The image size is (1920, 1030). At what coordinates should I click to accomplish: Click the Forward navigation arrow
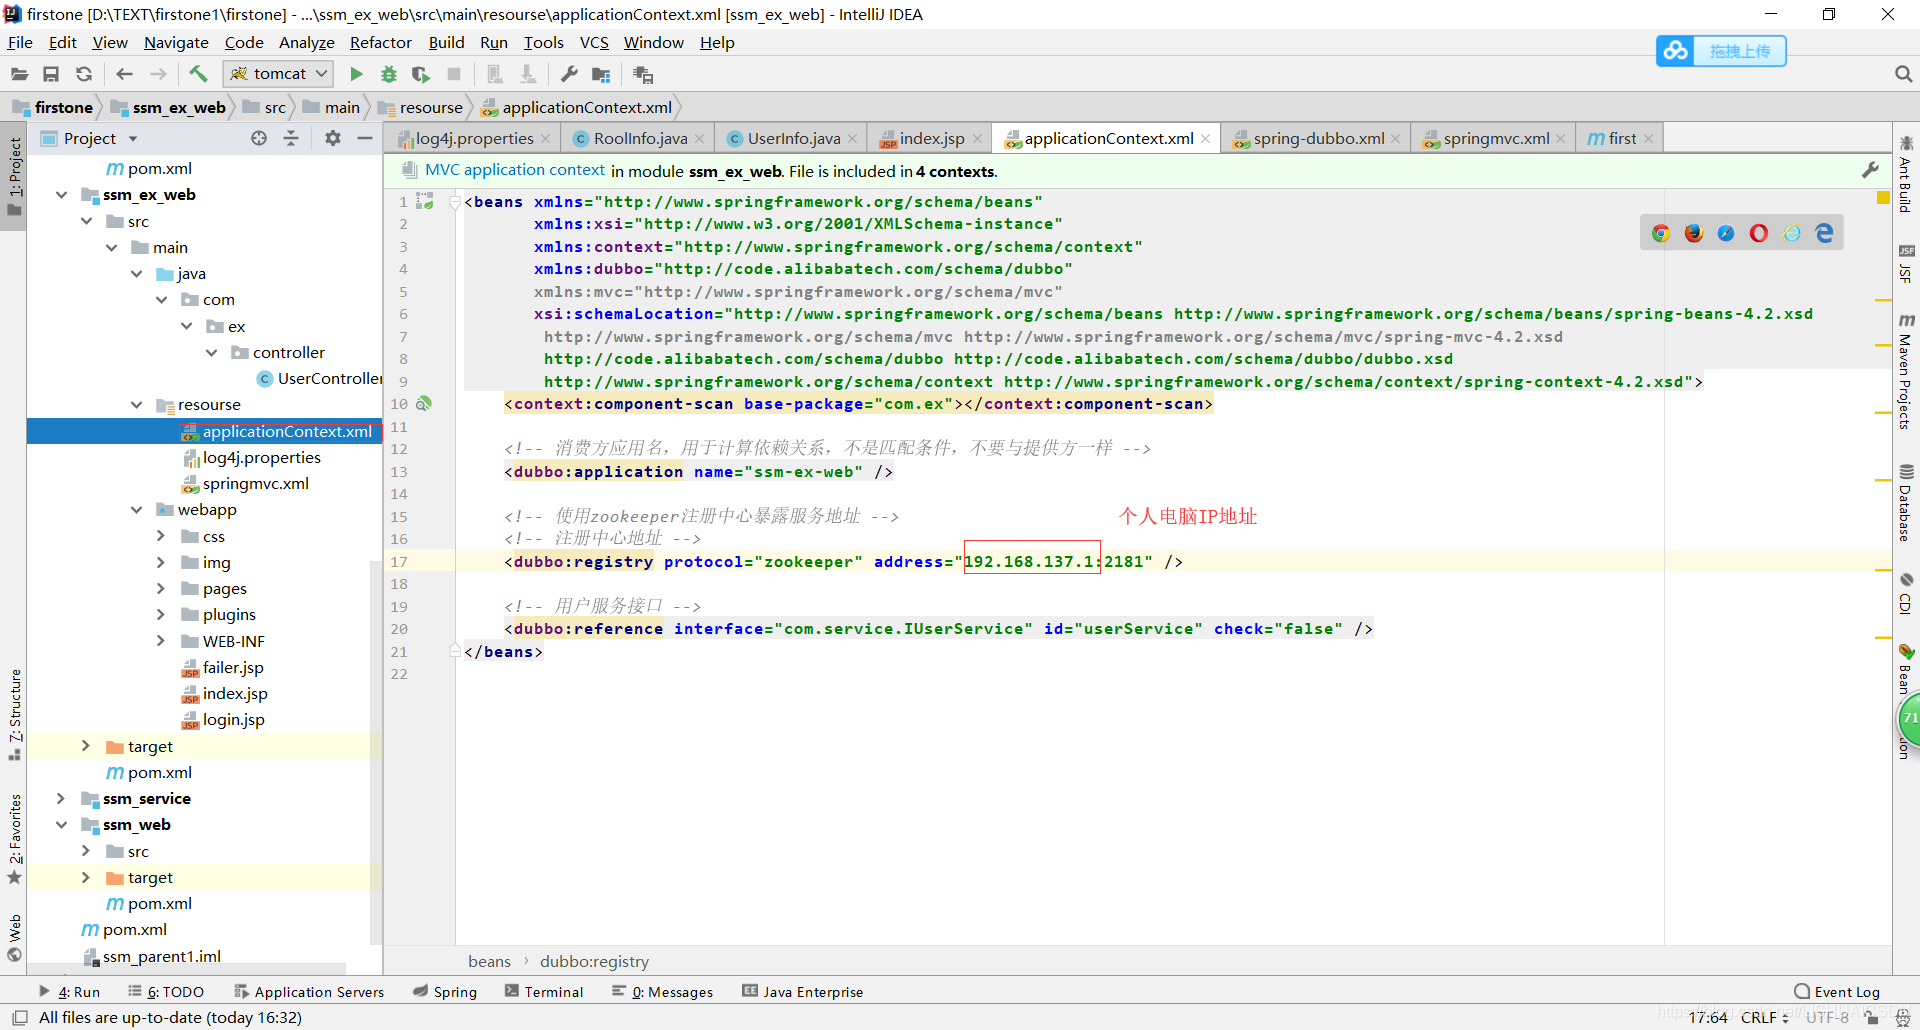coord(158,74)
